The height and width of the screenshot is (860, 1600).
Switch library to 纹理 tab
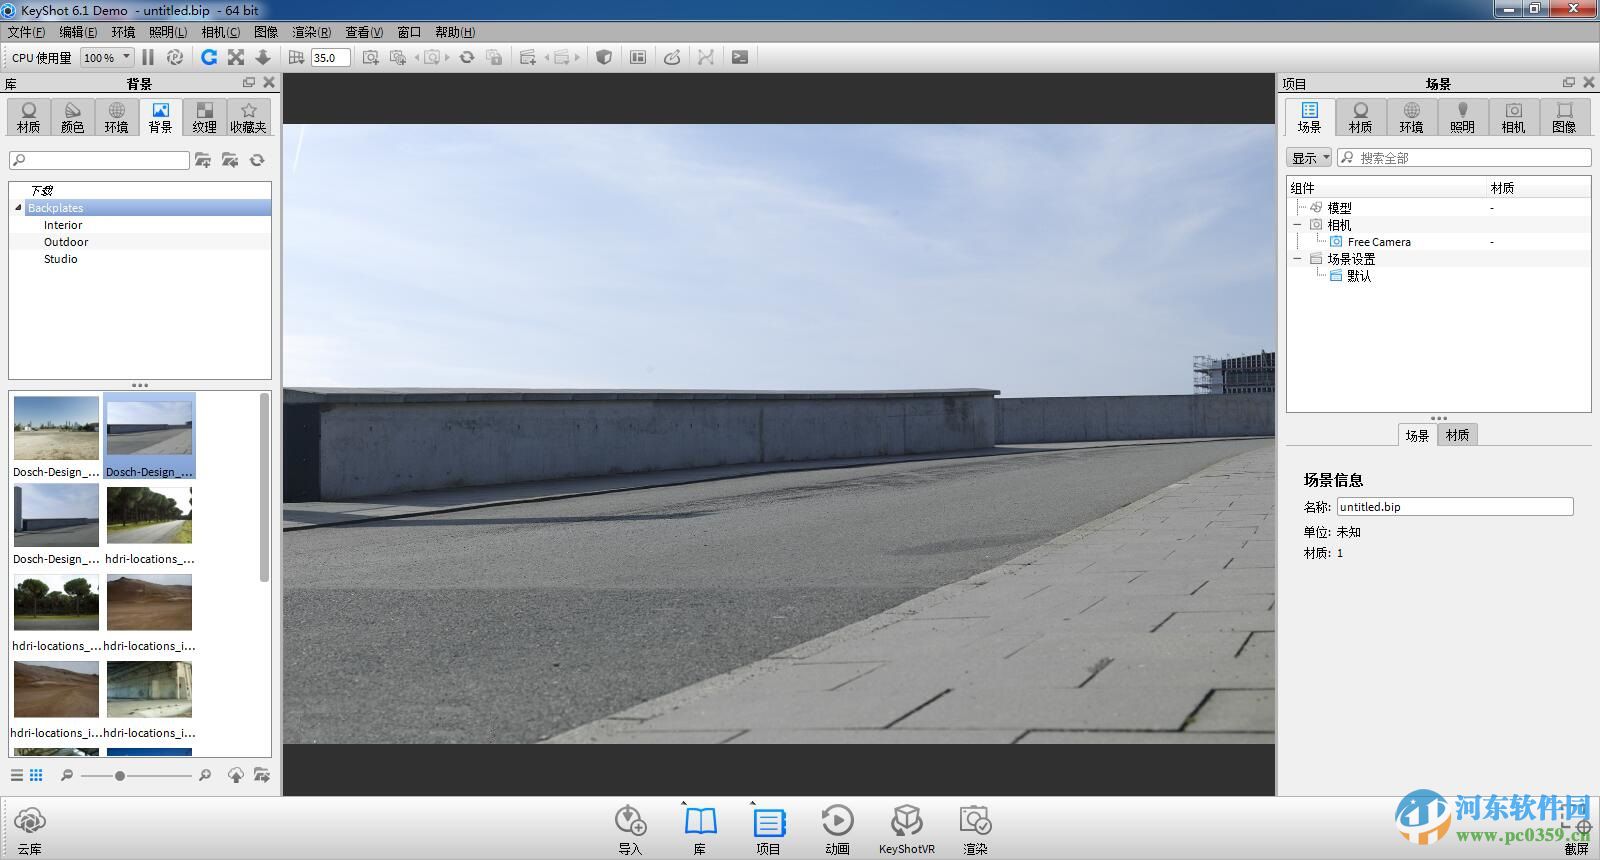[204, 117]
